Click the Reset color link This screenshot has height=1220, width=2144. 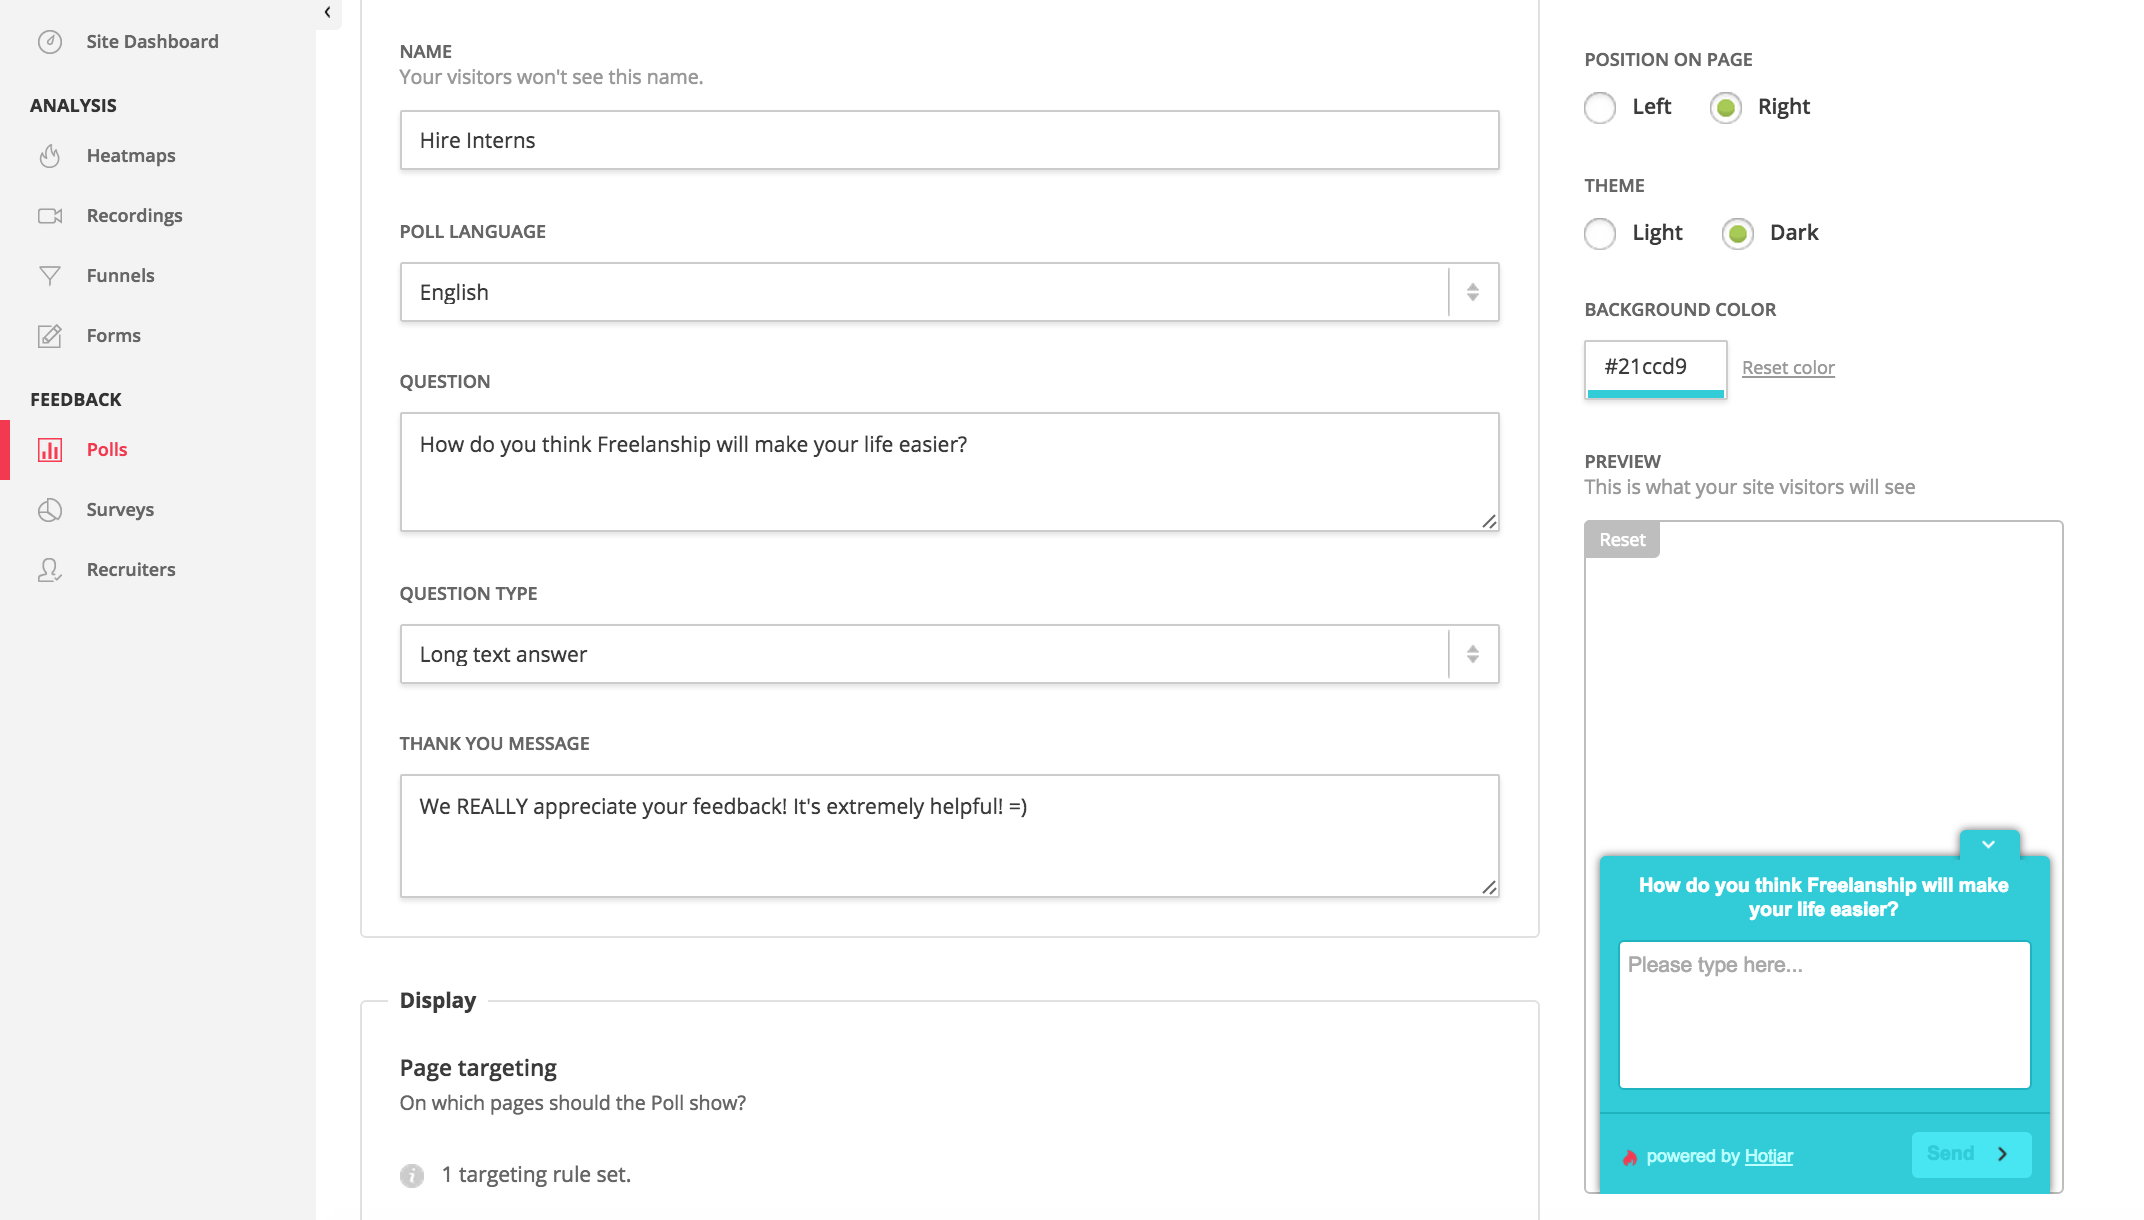(x=1788, y=368)
